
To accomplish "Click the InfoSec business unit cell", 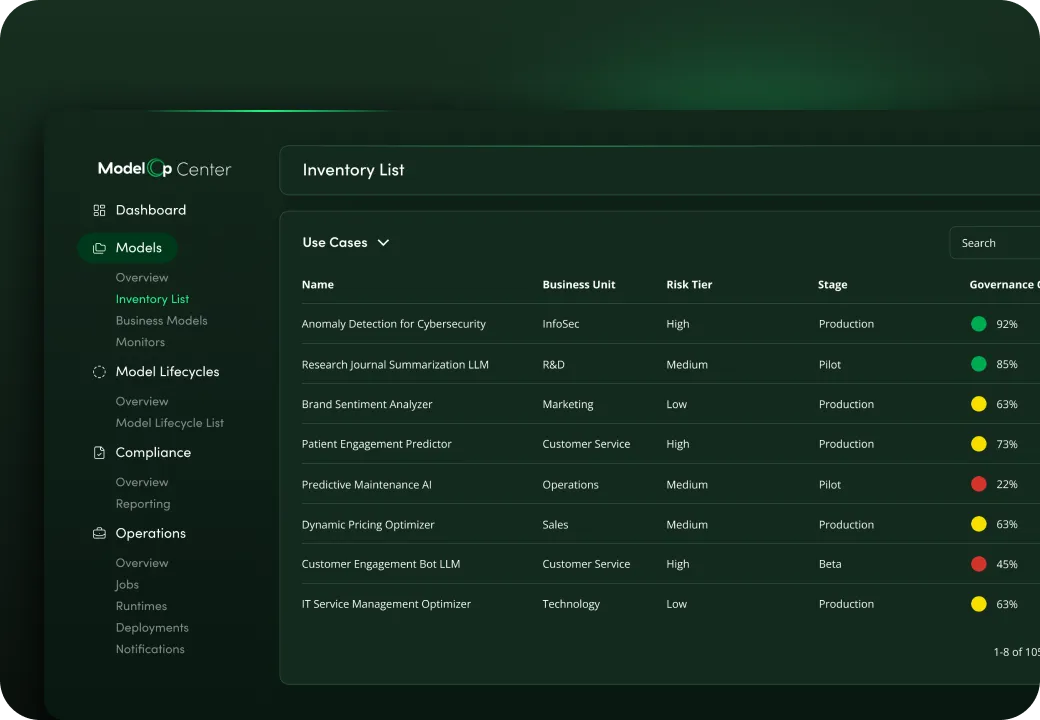I will tap(560, 324).
